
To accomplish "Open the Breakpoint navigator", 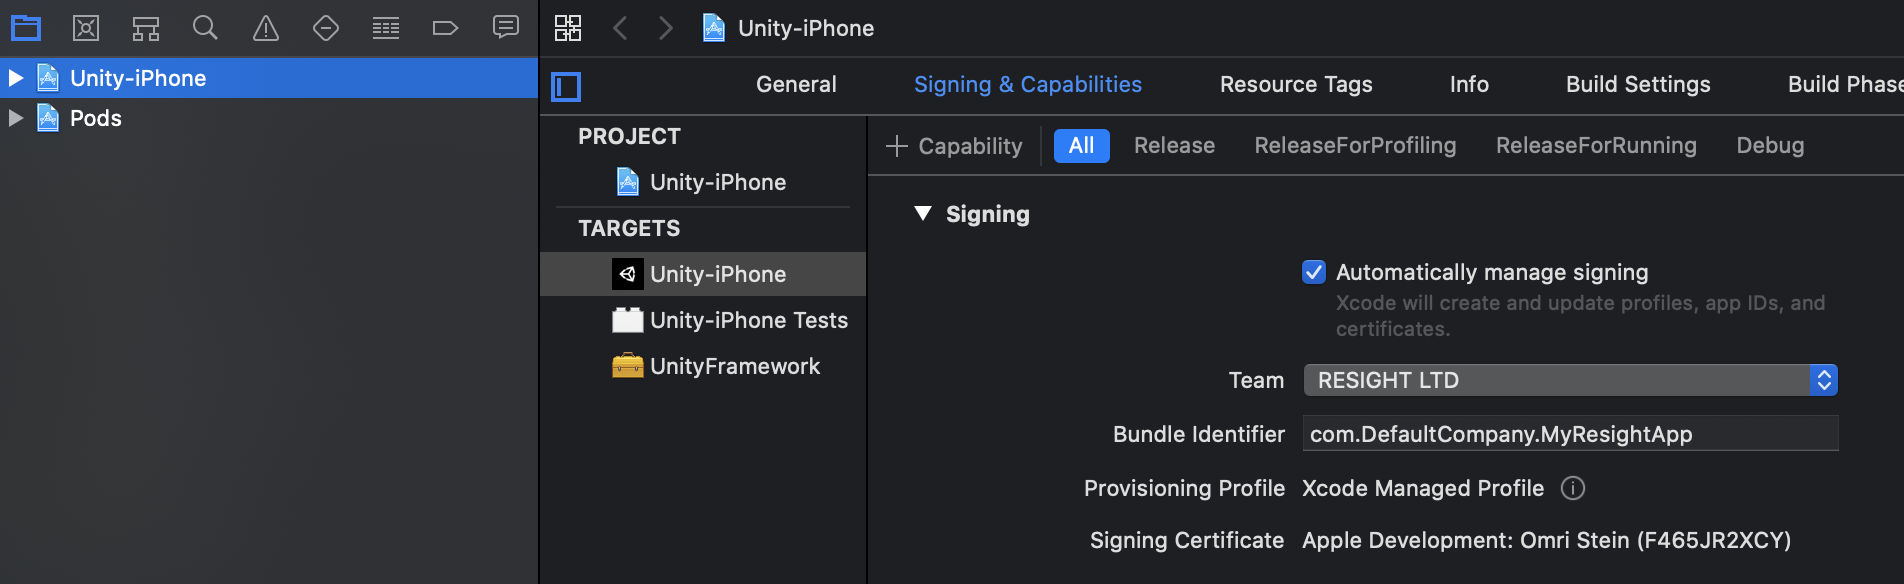I will 445,28.
